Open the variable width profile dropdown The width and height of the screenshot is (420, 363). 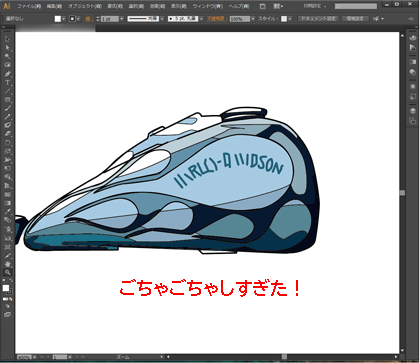(x=162, y=19)
